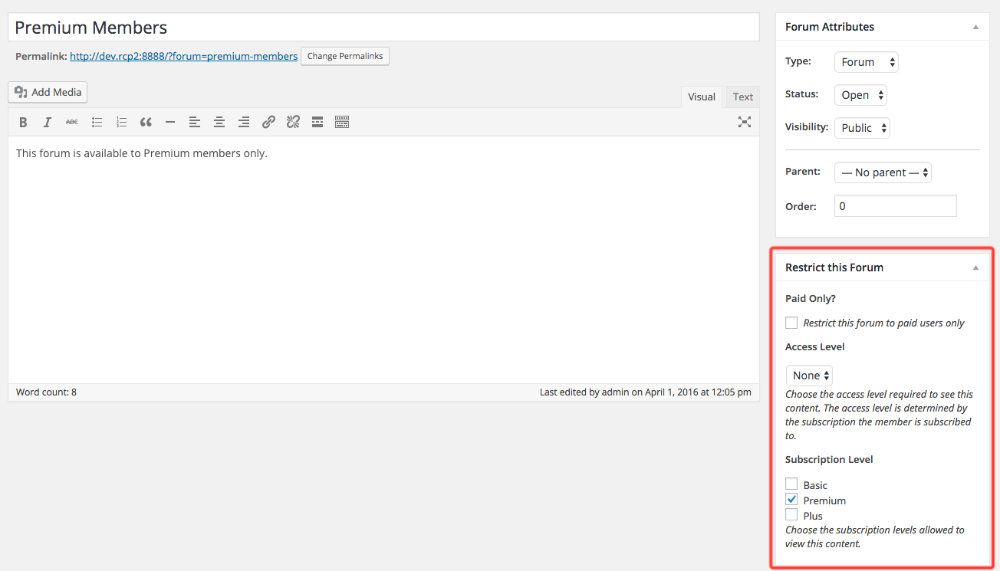Remove link icon in toolbar
The width and height of the screenshot is (1000, 571).
click(x=293, y=122)
